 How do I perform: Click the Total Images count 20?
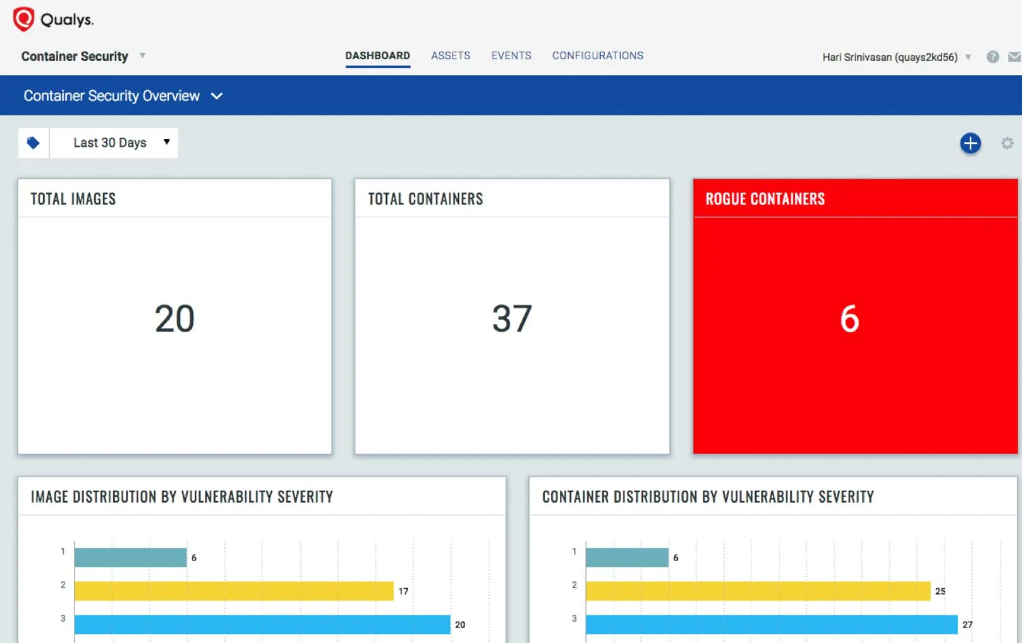(x=174, y=318)
